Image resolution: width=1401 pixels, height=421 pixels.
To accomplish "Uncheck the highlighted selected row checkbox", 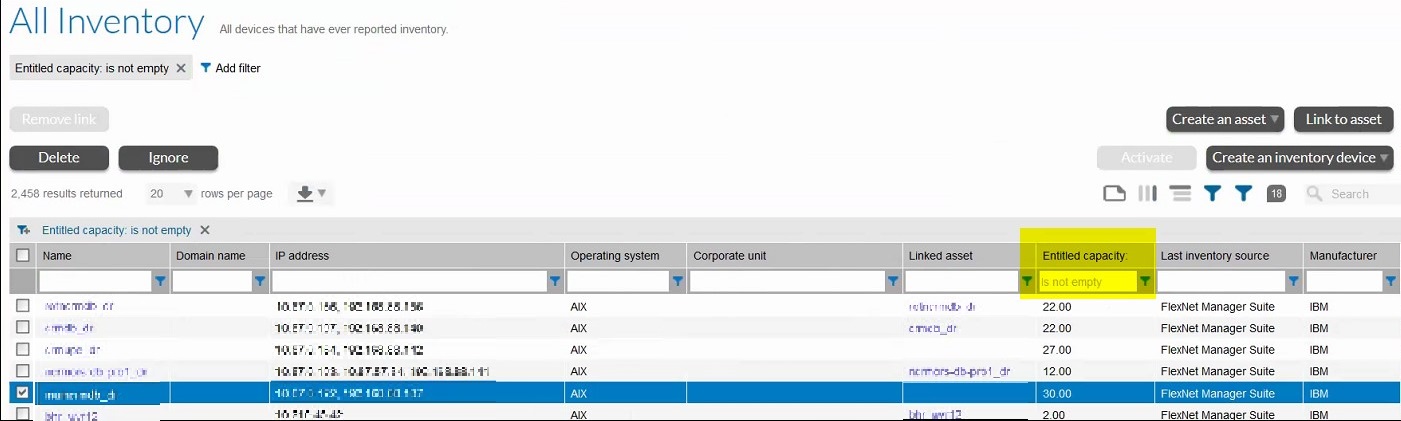I will [23, 393].
